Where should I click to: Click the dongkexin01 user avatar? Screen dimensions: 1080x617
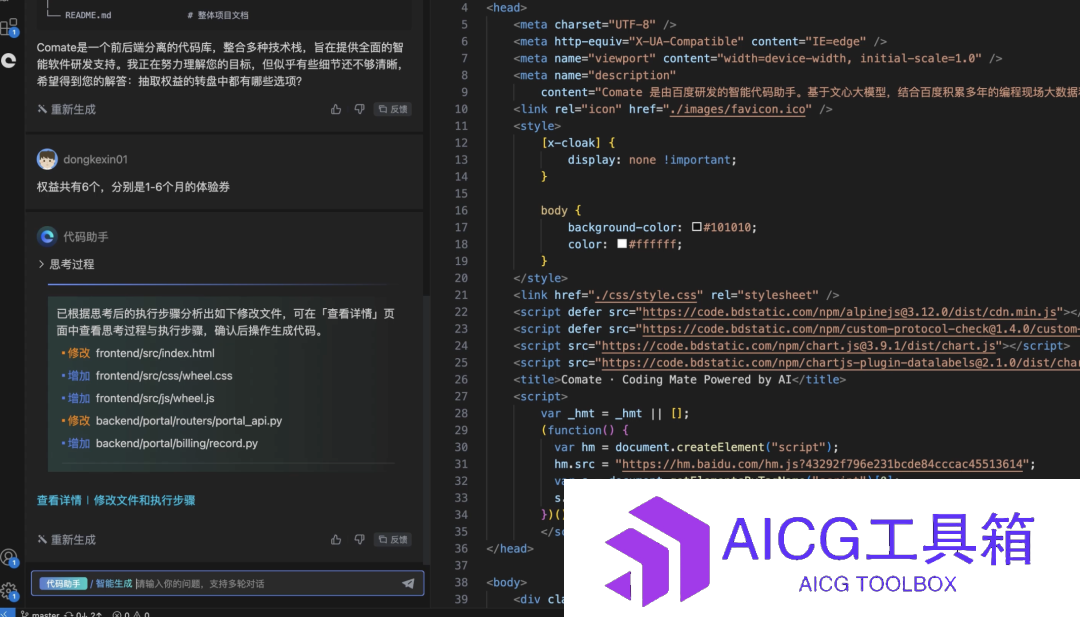(47, 159)
